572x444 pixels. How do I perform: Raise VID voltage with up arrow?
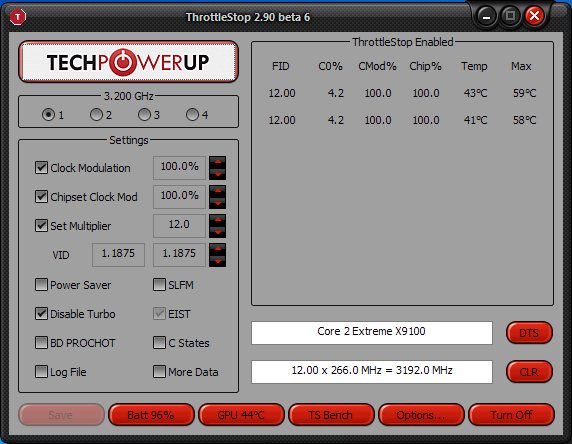[217, 249]
